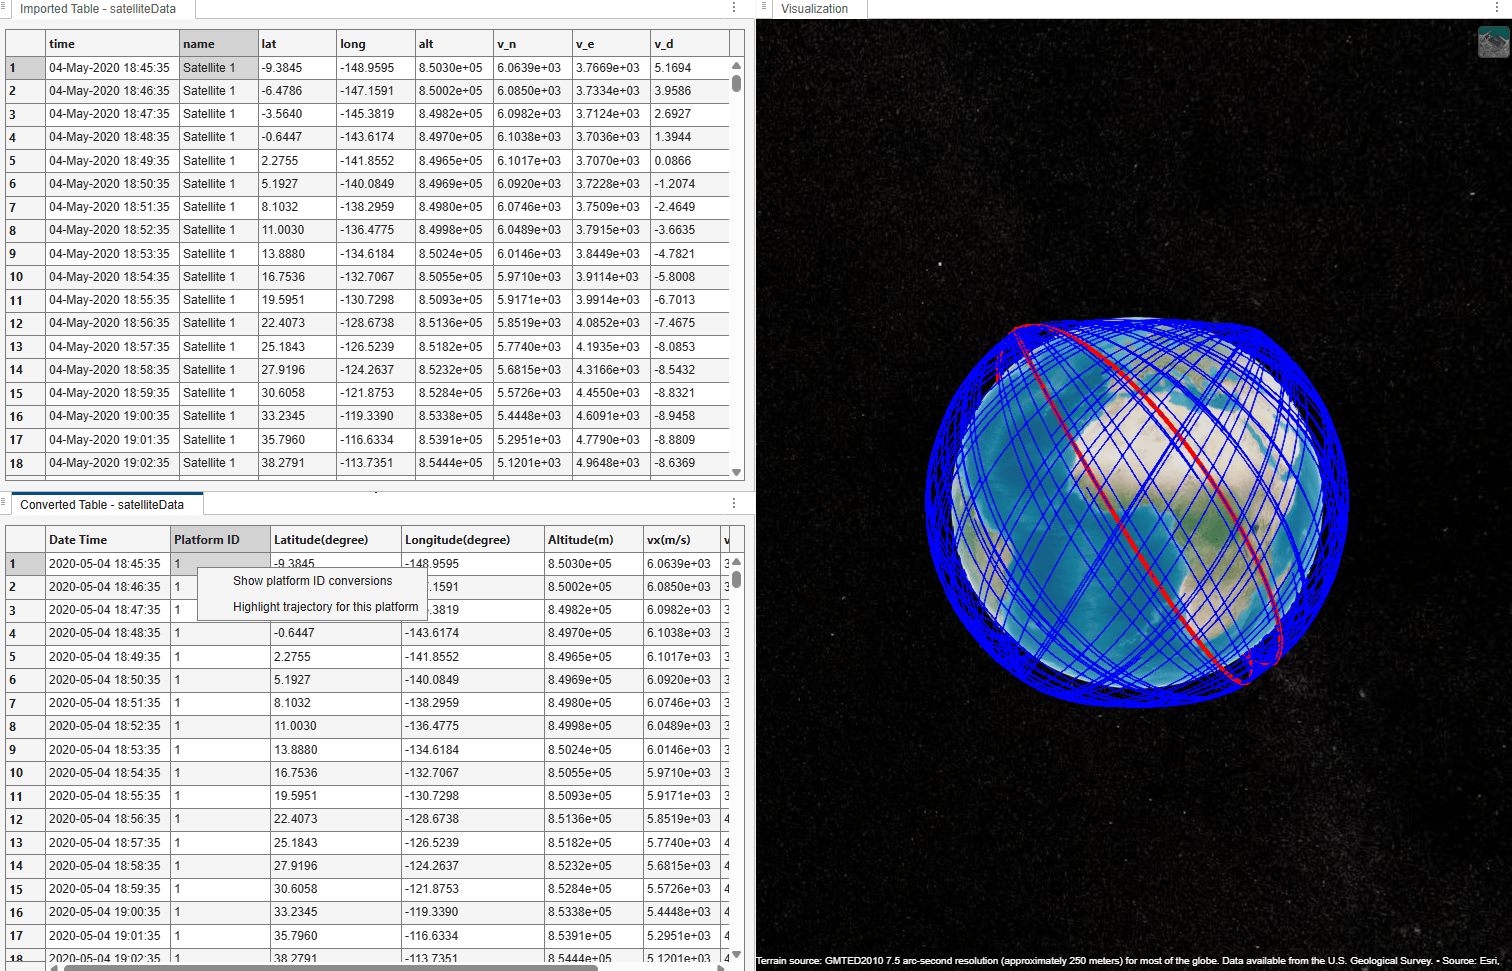Select vx cell 5.4448e+03 in Converted Table
The image size is (1512, 971).
coord(682,912)
